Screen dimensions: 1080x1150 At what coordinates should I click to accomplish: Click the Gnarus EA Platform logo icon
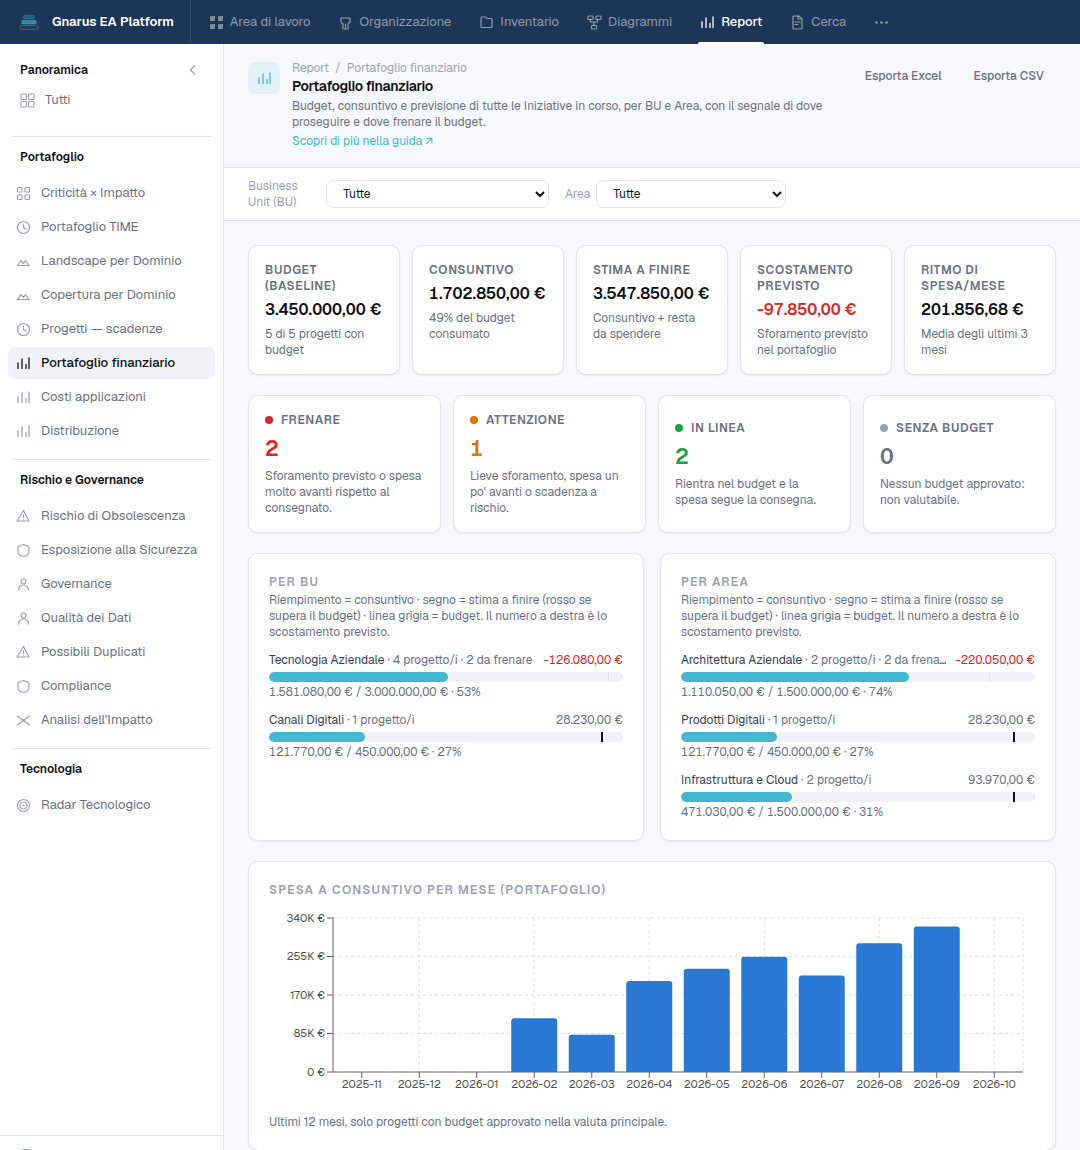point(29,22)
